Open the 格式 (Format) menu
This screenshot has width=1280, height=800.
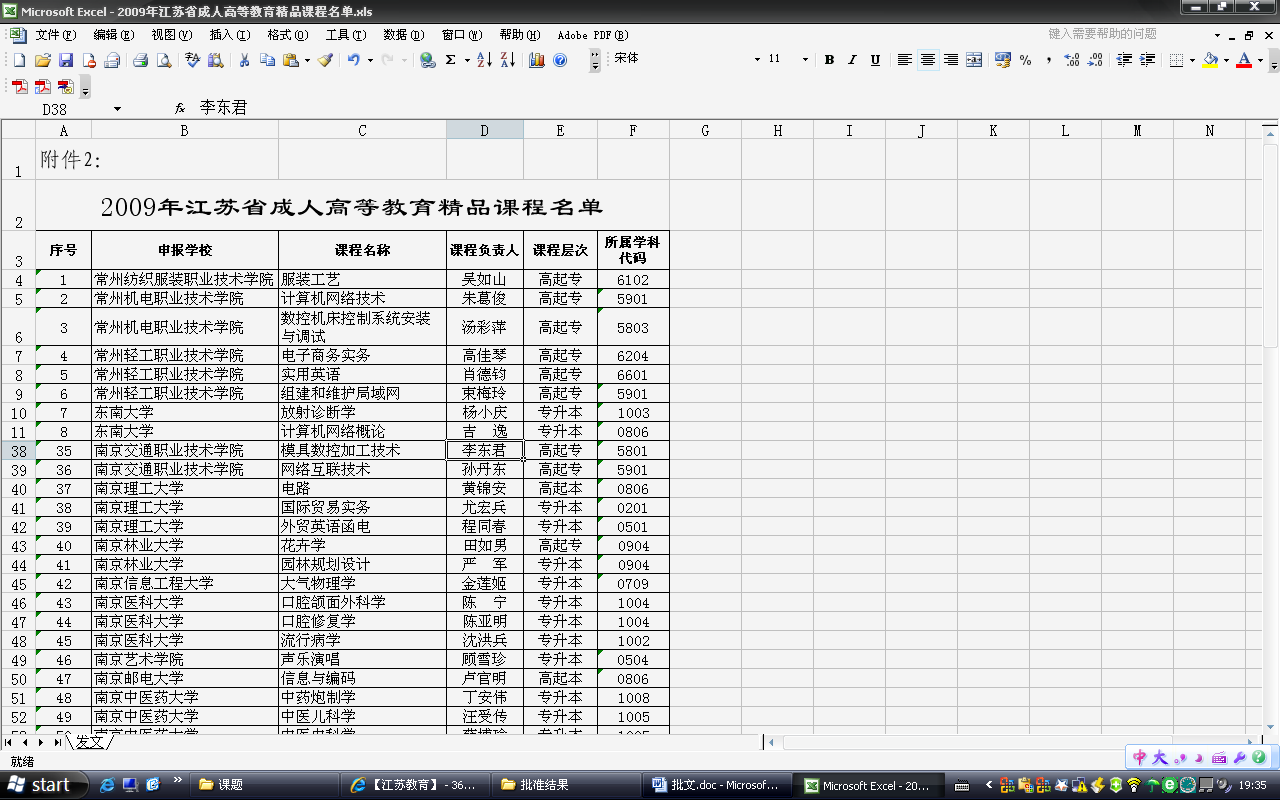[287, 35]
